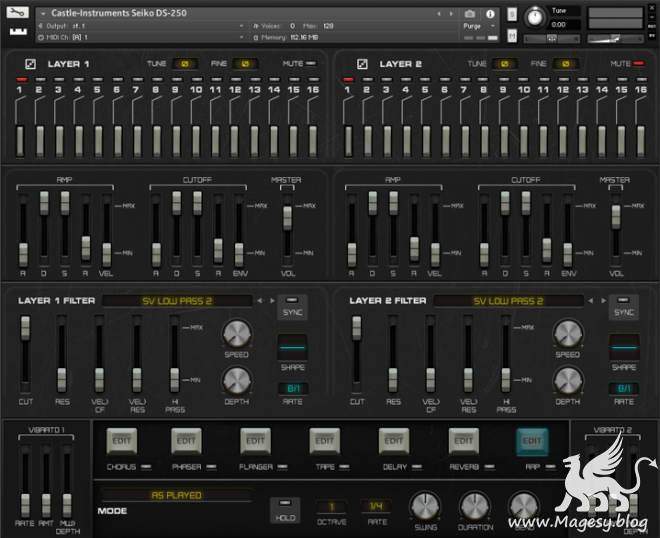Click the arpeggiator Swing knob
The image size is (660, 538).
coord(425,505)
